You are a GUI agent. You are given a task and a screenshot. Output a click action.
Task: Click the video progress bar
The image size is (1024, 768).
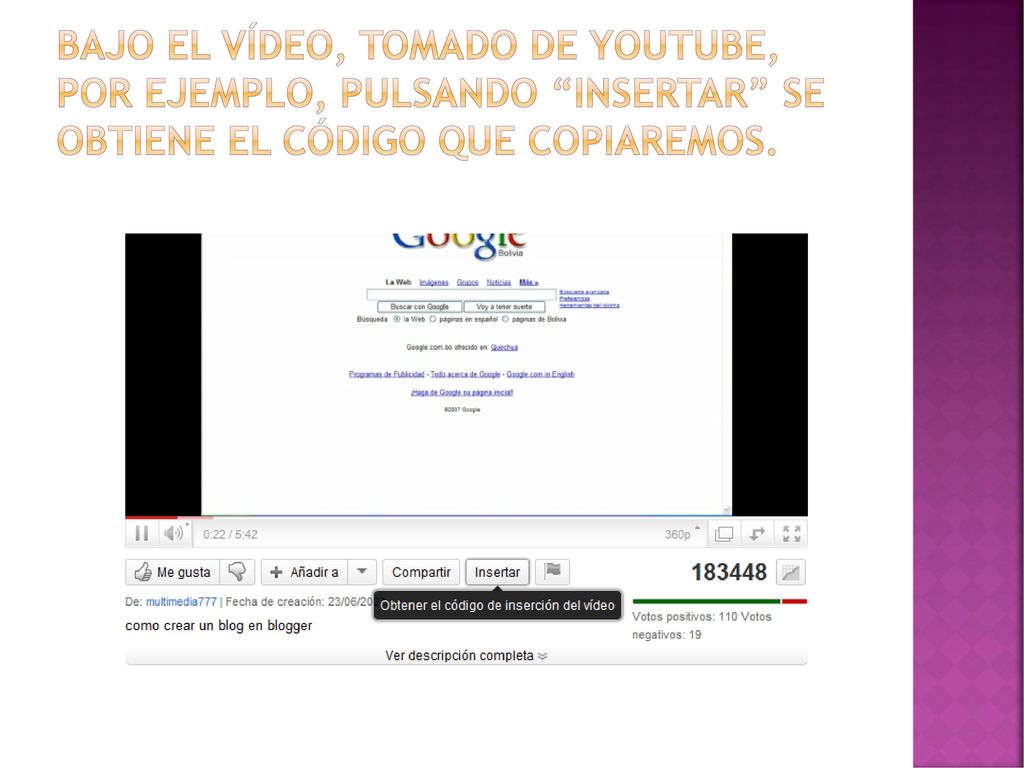tap(466, 517)
